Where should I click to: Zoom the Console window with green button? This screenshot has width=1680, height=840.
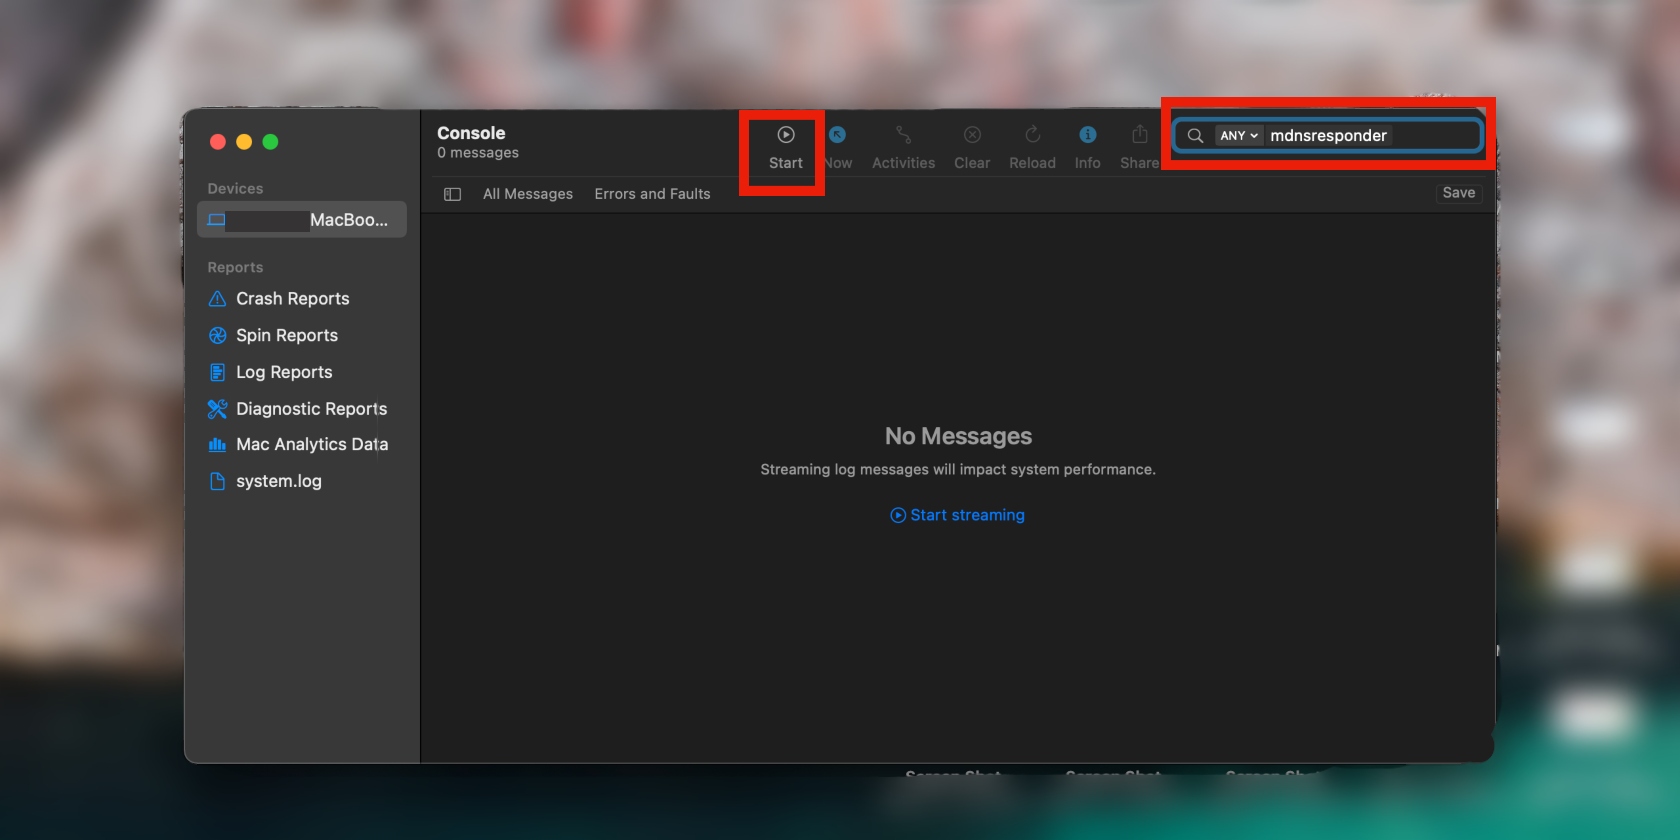pyautogui.click(x=270, y=142)
